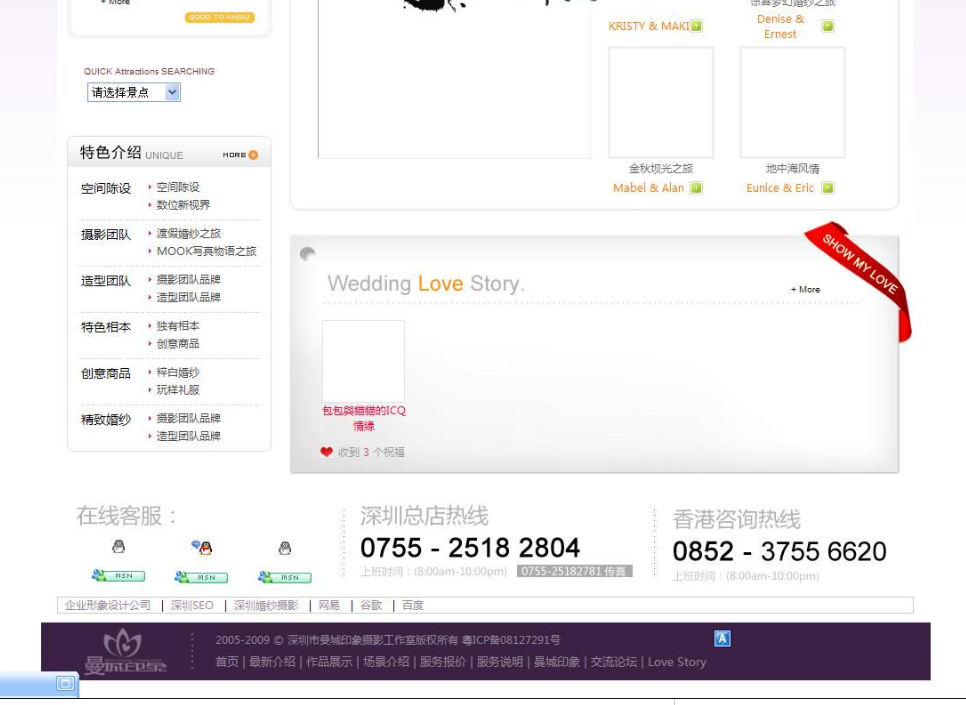Open the 谷歌 friend link
The image size is (966, 705).
point(371,605)
